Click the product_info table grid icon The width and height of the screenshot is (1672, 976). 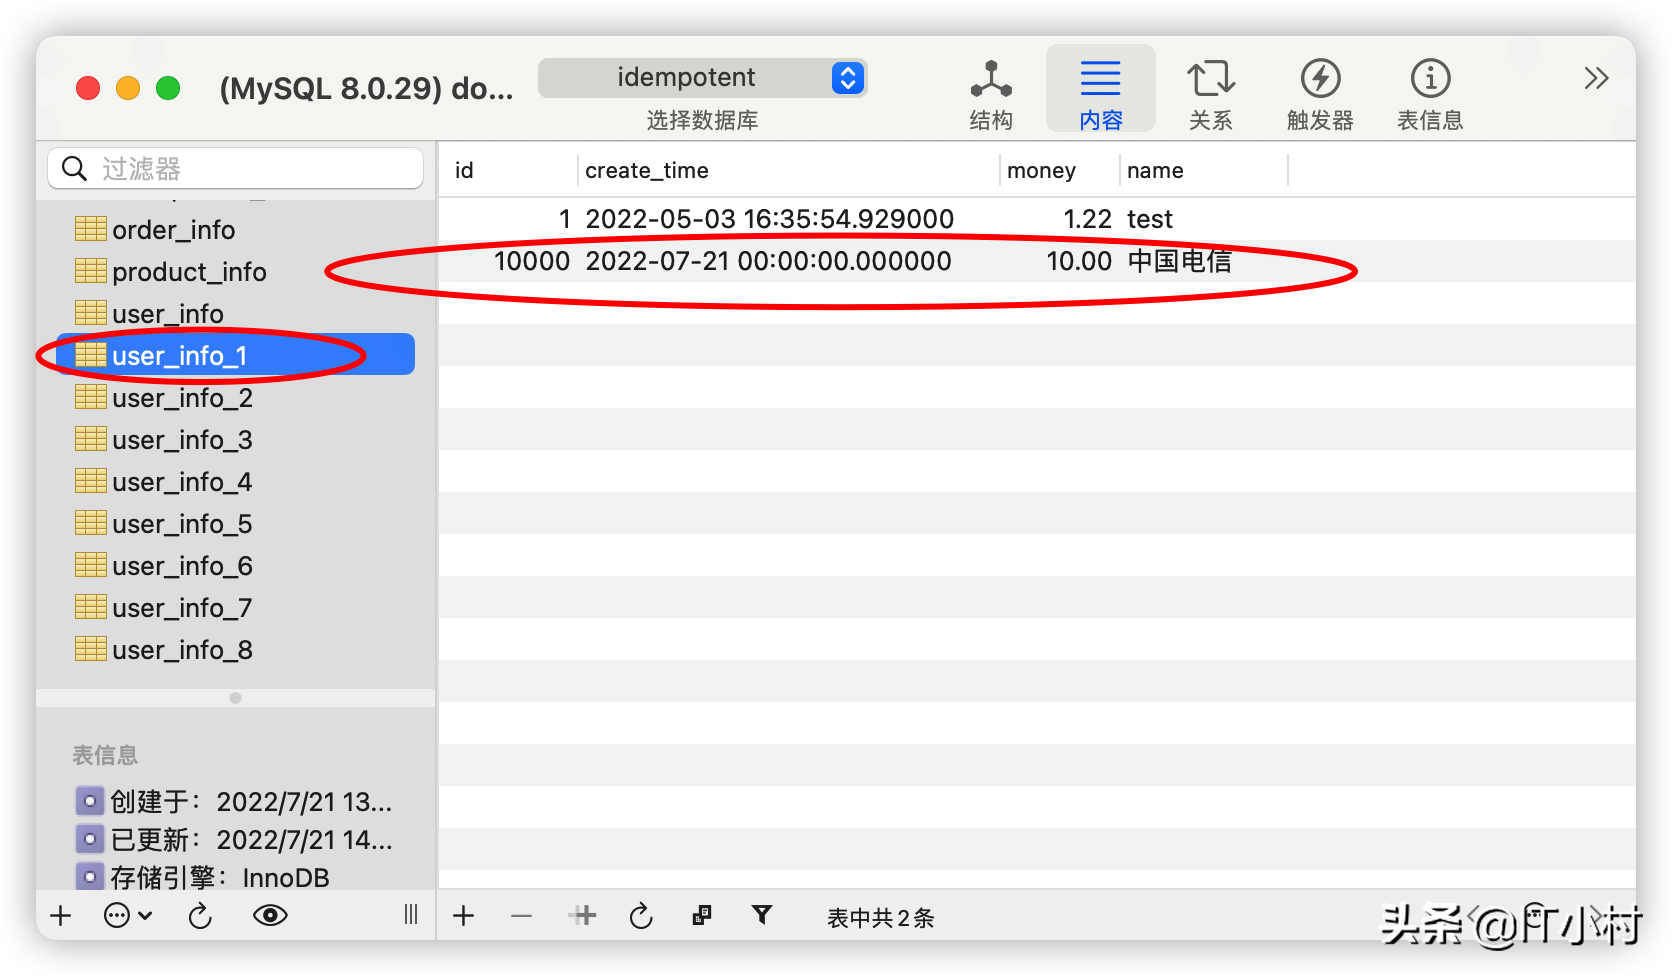[x=91, y=271]
